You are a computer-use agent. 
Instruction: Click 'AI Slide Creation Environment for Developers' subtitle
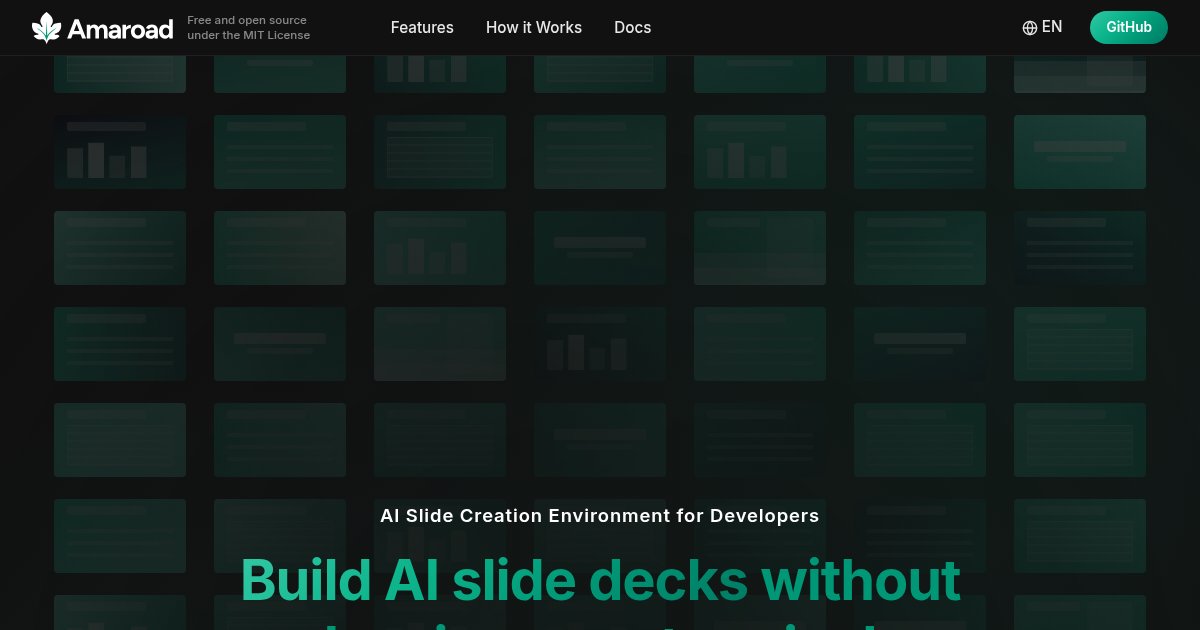[600, 516]
